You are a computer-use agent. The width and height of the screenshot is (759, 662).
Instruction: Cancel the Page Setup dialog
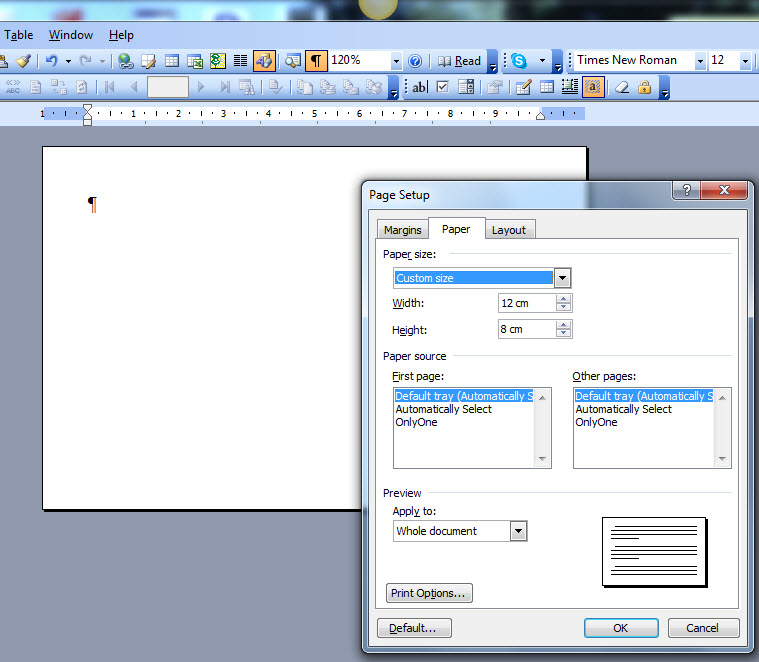point(703,628)
